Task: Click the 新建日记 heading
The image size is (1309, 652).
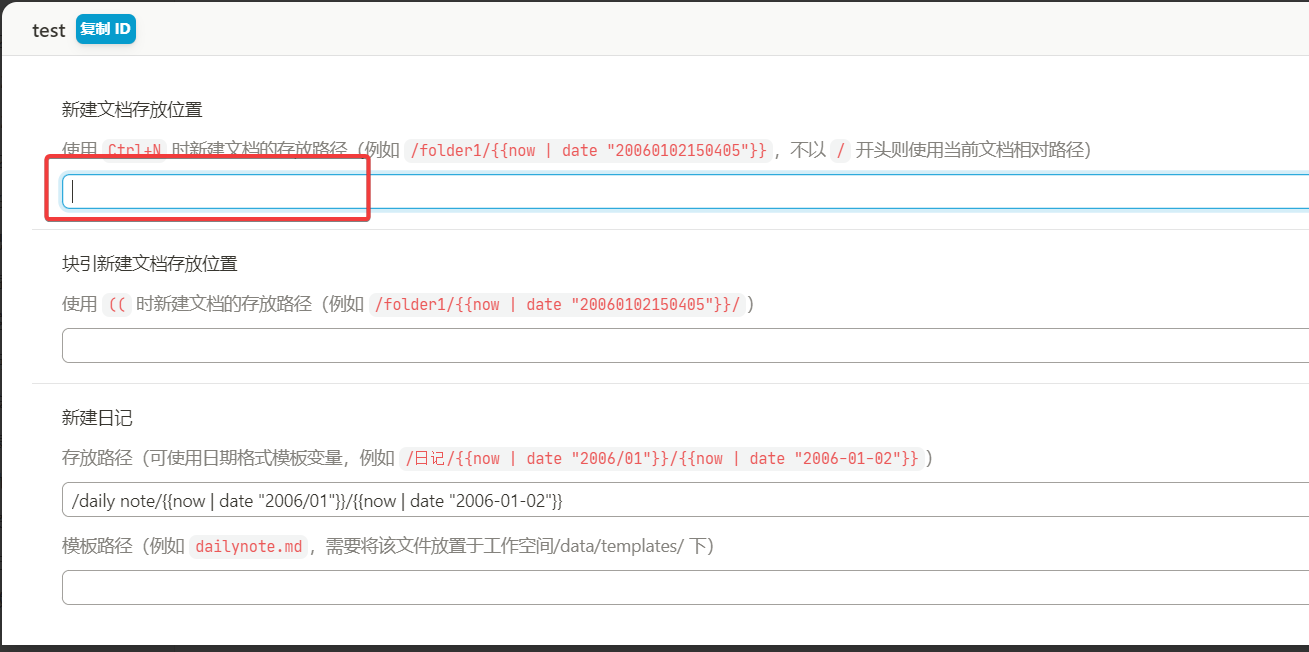Action: click(x=97, y=418)
